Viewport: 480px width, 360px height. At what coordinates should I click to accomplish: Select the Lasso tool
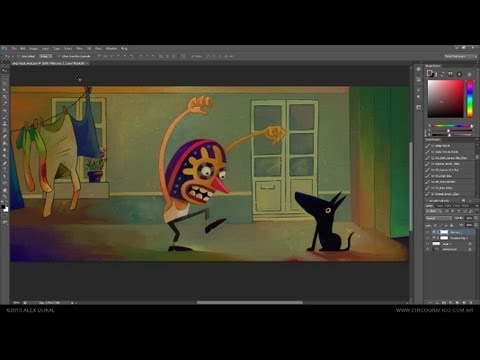pos(5,84)
